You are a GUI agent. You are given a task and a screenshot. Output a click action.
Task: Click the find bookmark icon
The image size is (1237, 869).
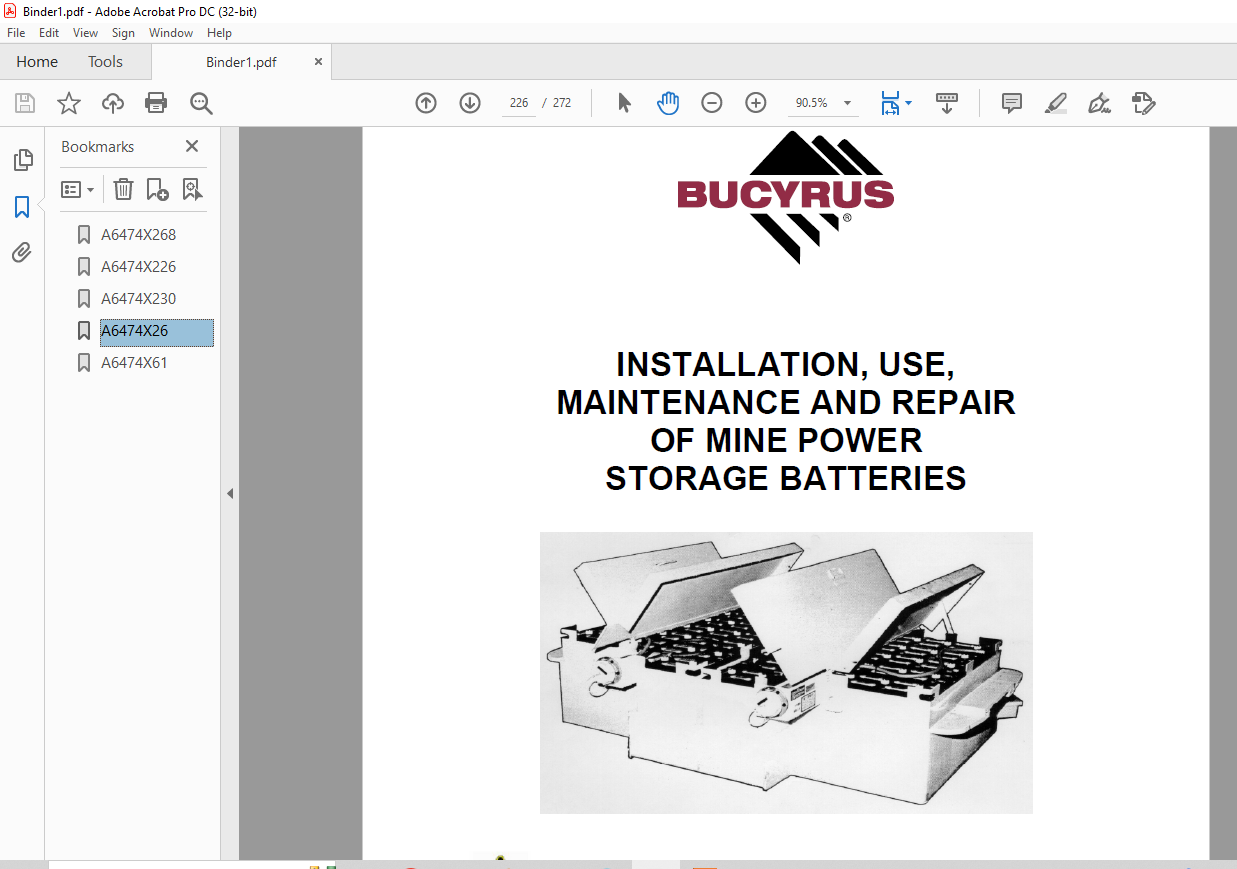192,189
